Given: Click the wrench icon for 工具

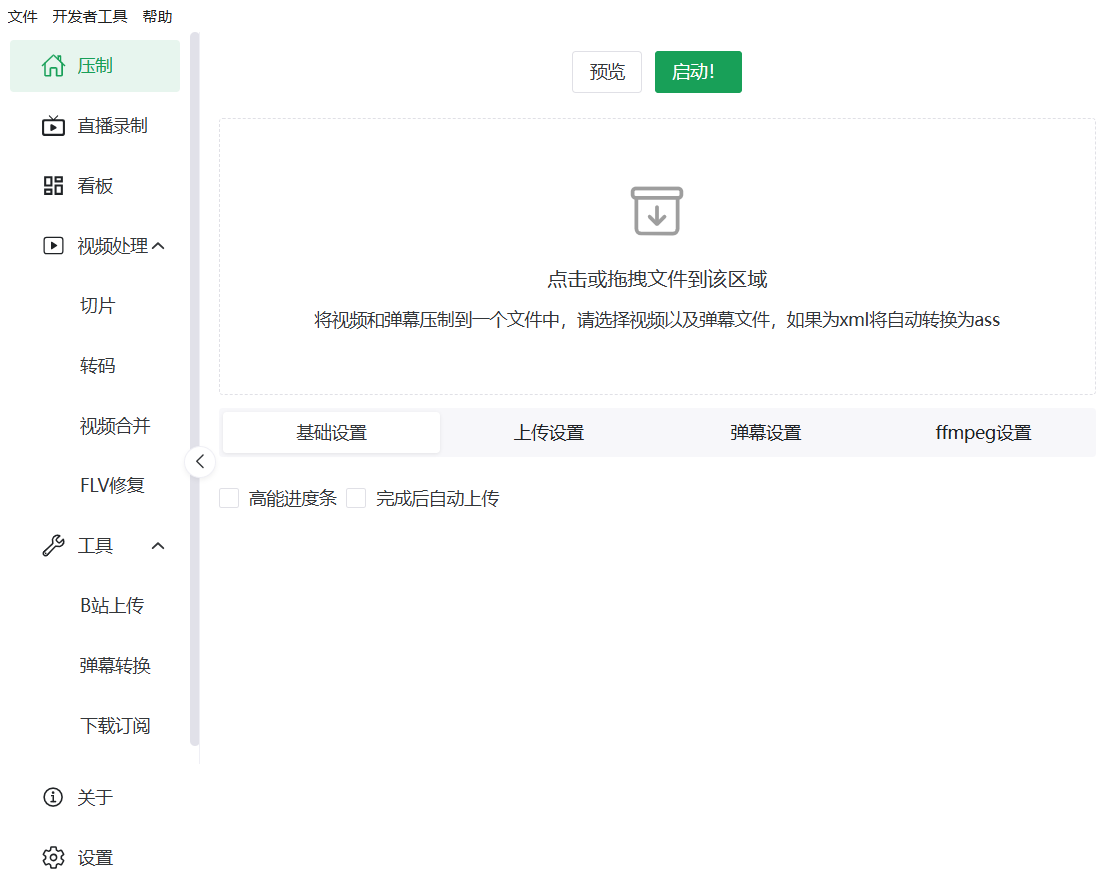Looking at the screenshot, I should pos(53,545).
